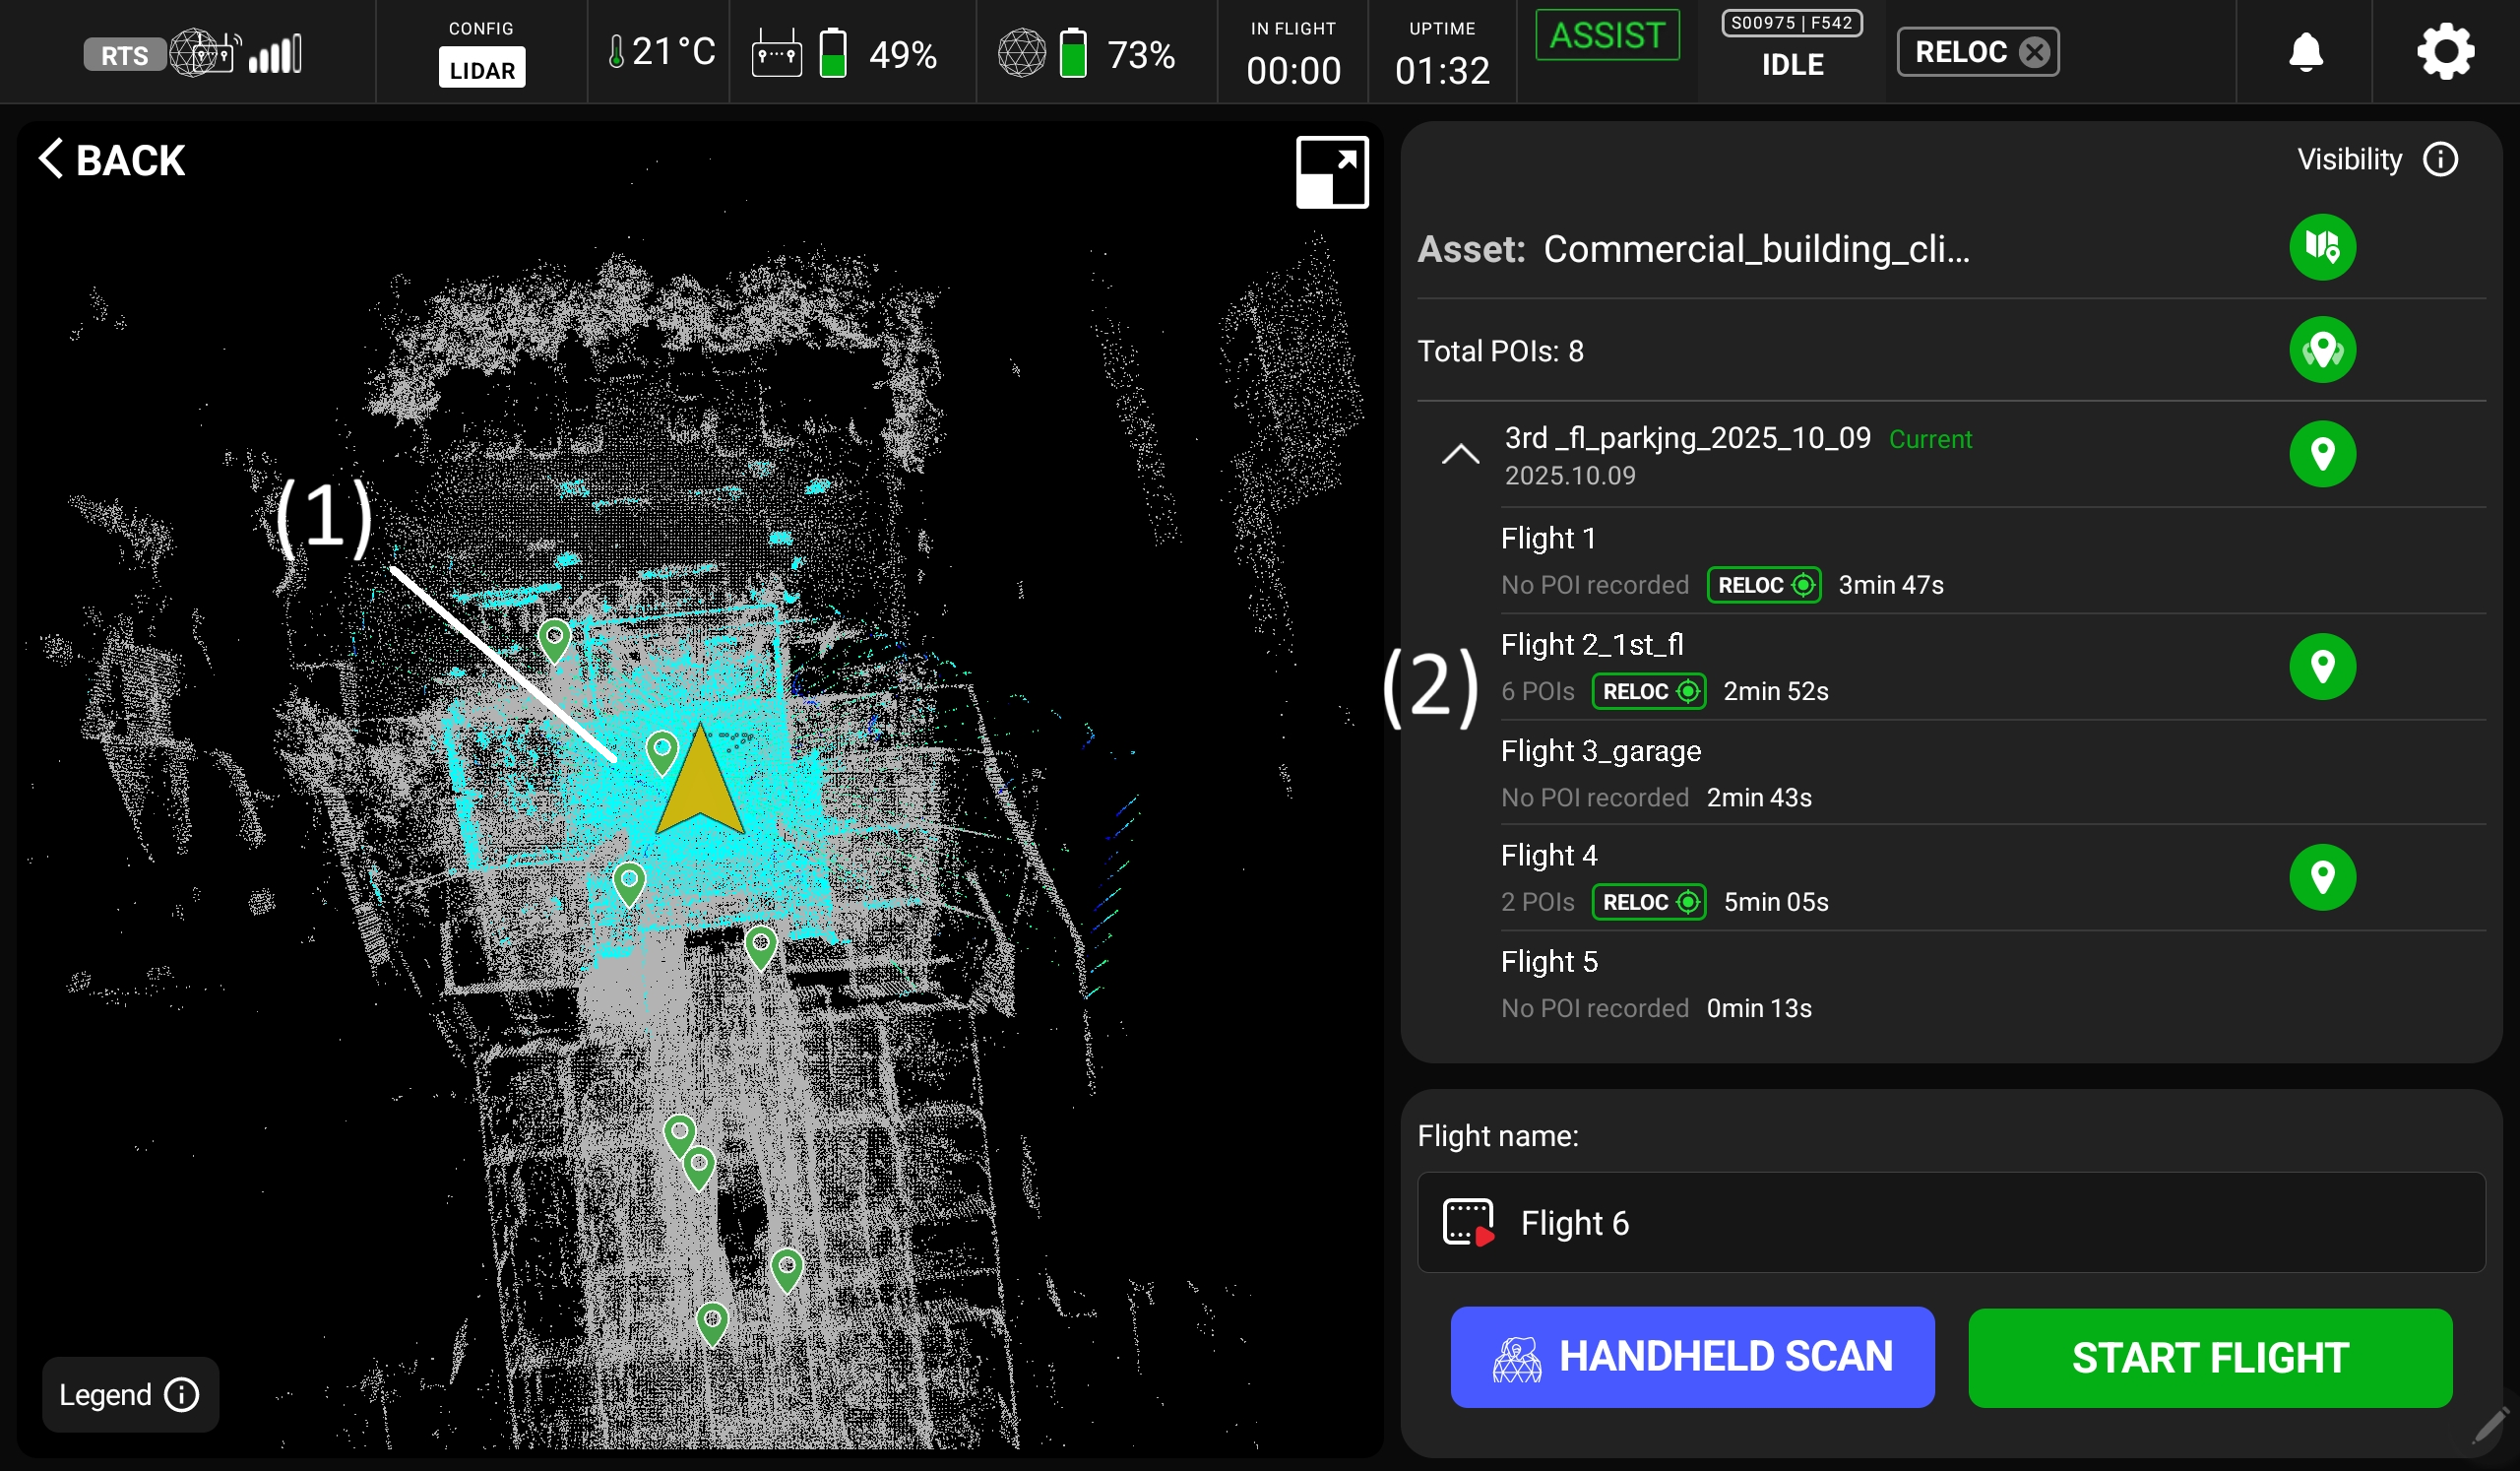
Task: Click the yellow drone position arrow
Action: 699,784
